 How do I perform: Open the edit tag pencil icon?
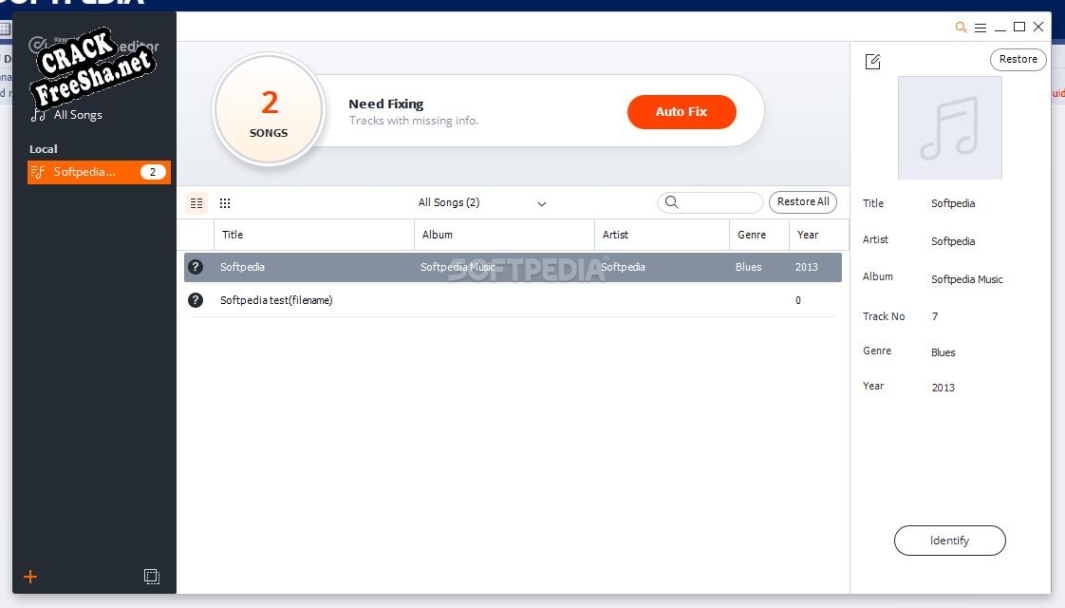873,62
